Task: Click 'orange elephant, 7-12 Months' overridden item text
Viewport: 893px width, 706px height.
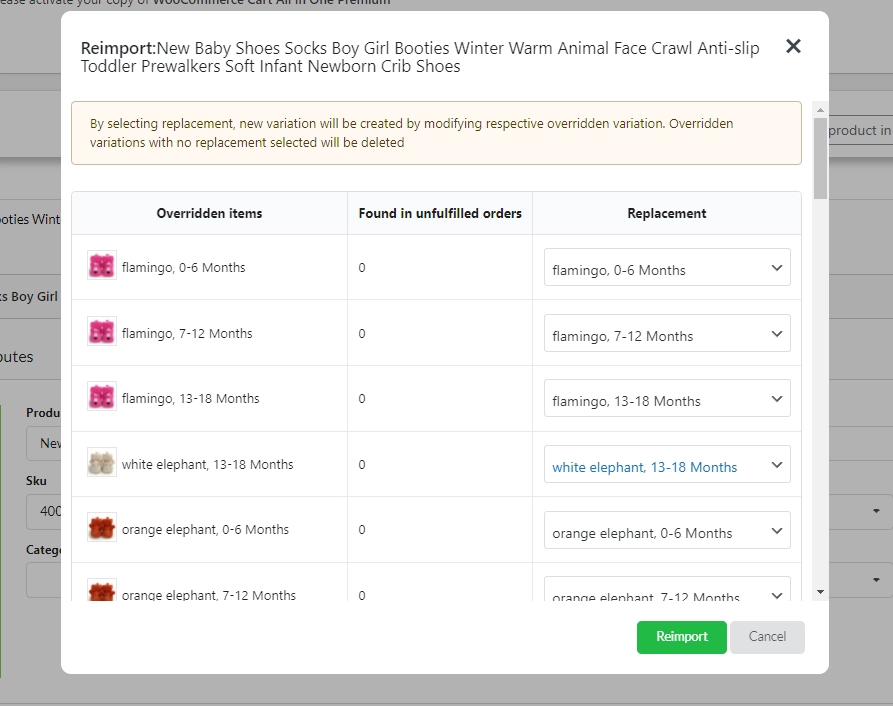Action: pyautogui.click(x=208, y=595)
